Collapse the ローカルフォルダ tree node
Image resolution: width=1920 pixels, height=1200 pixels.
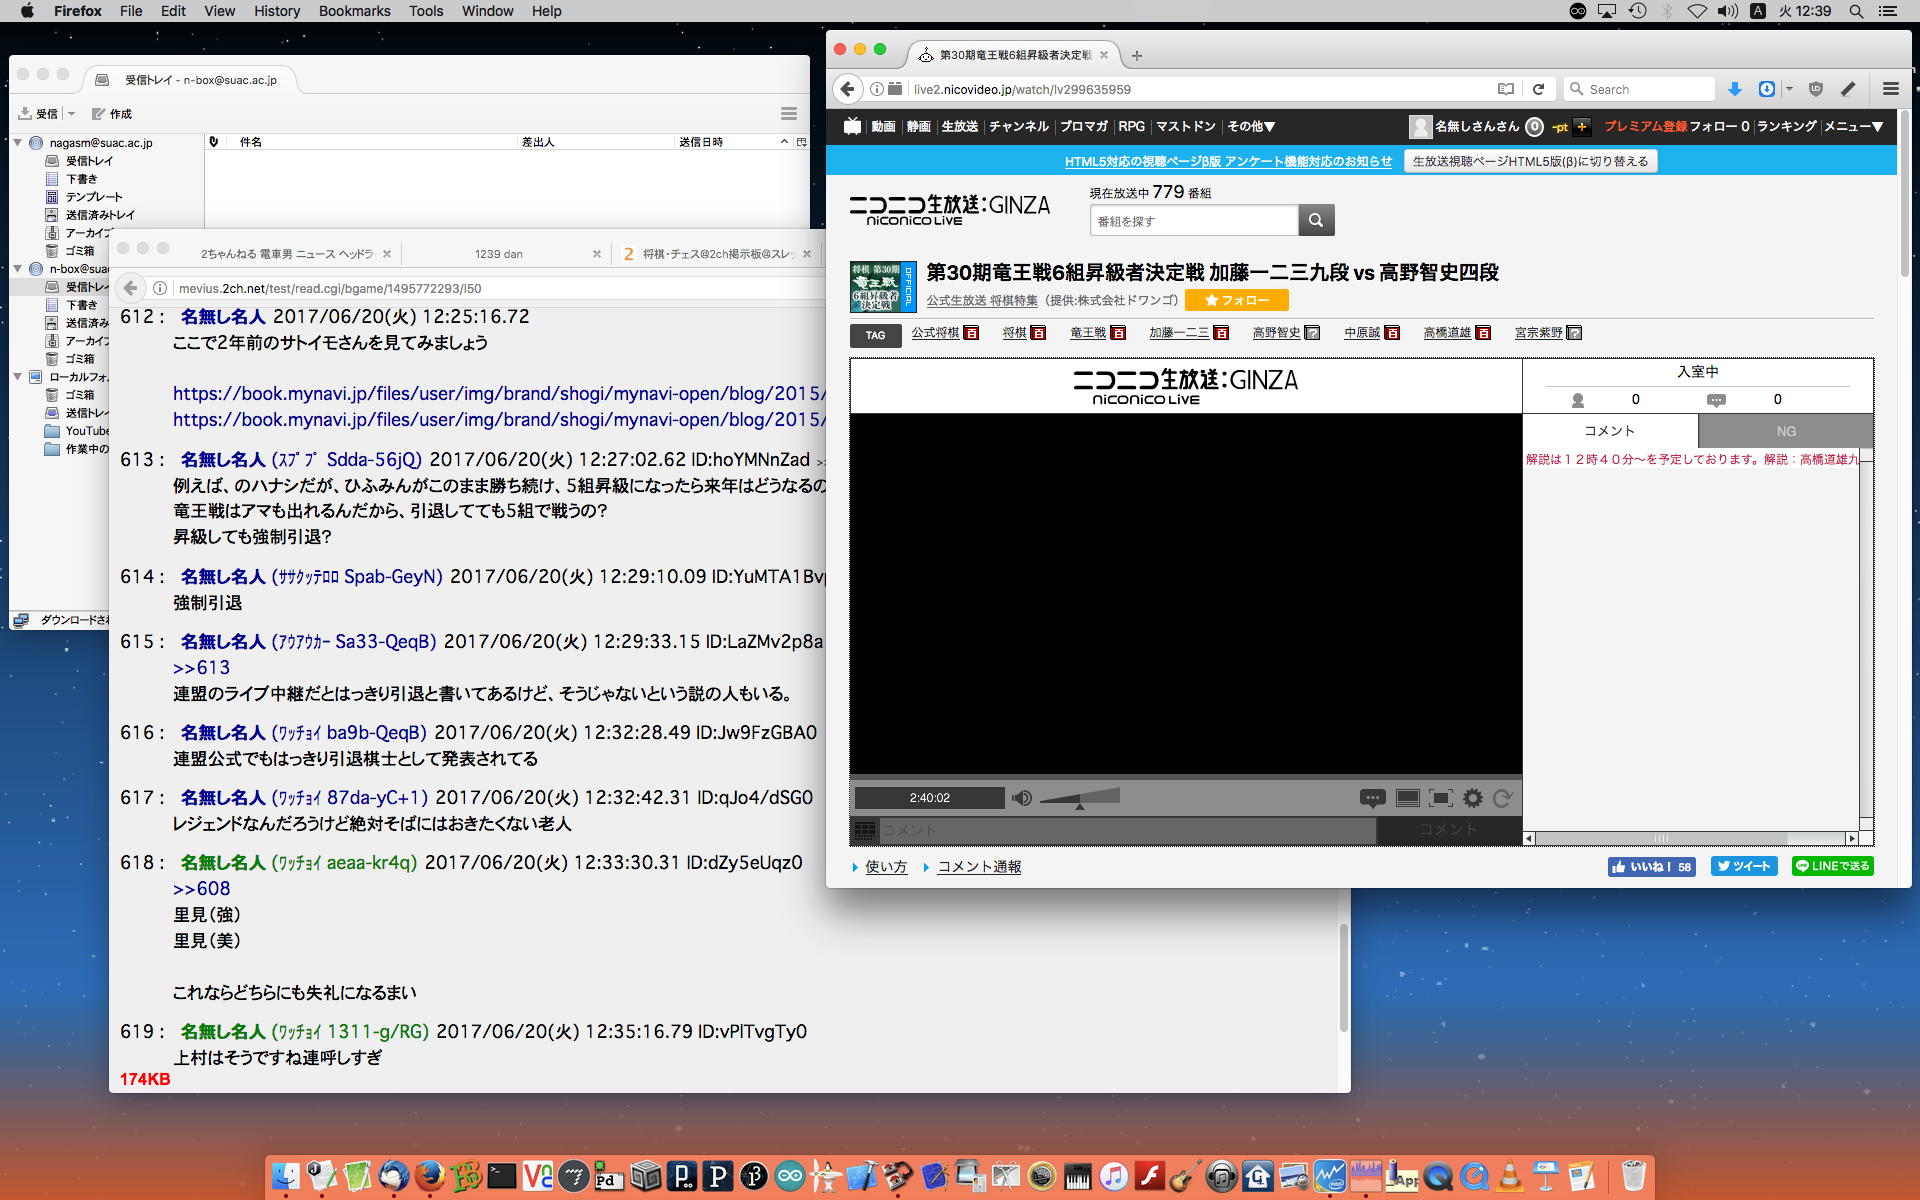tap(18, 377)
